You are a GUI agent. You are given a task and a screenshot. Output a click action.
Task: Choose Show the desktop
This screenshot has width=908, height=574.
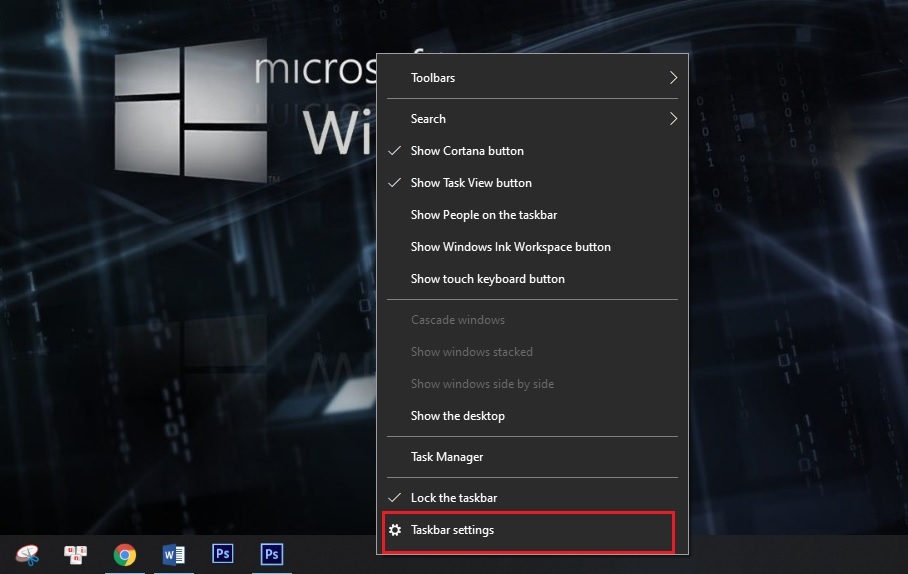[533, 416]
